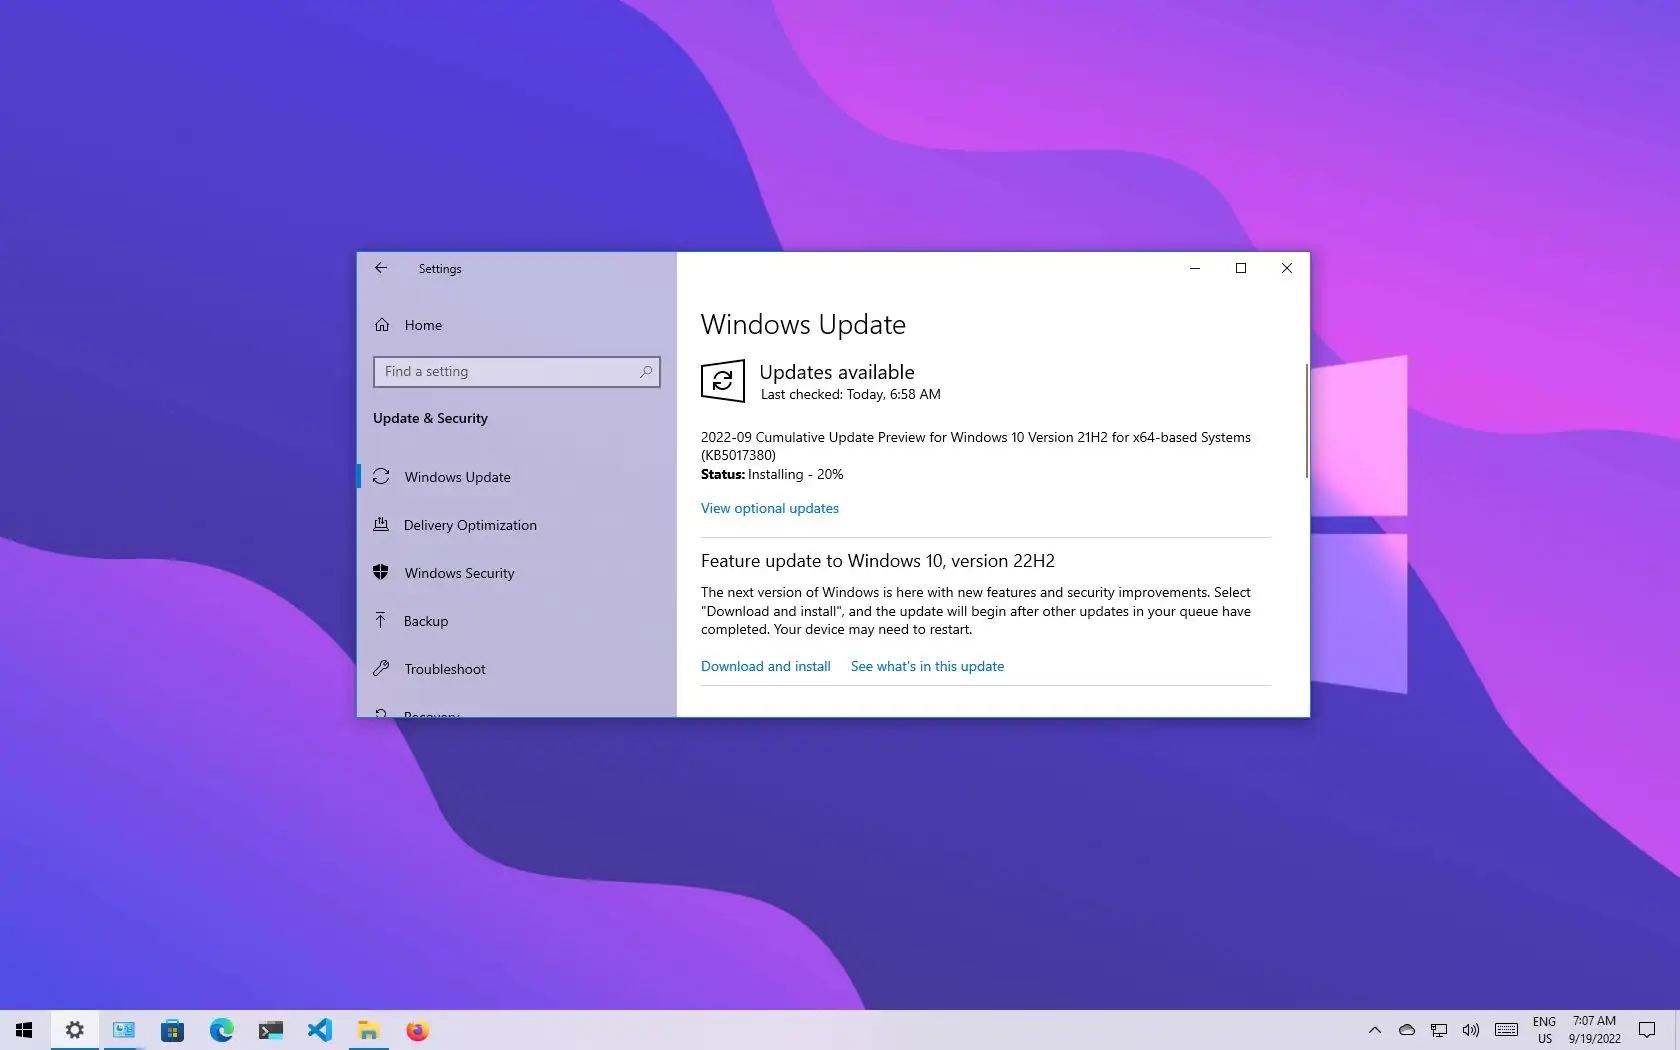The width and height of the screenshot is (1680, 1050).
Task: Click the volume speaker tray icon
Action: pyautogui.click(x=1470, y=1030)
